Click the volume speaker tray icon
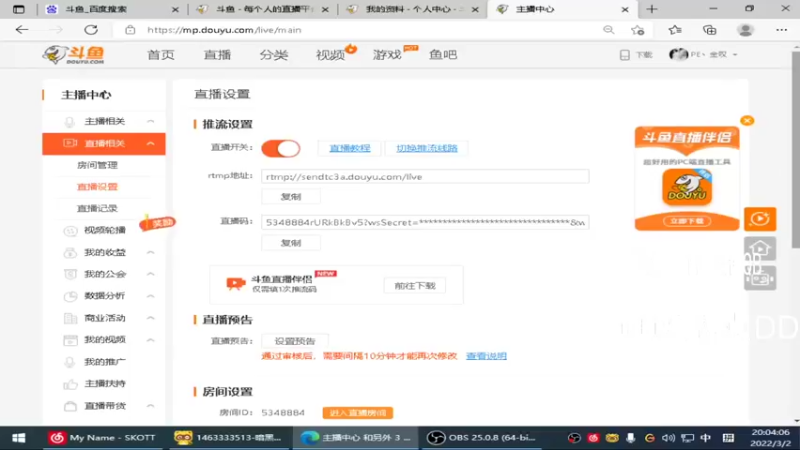The image size is (800, 450). 668,438
